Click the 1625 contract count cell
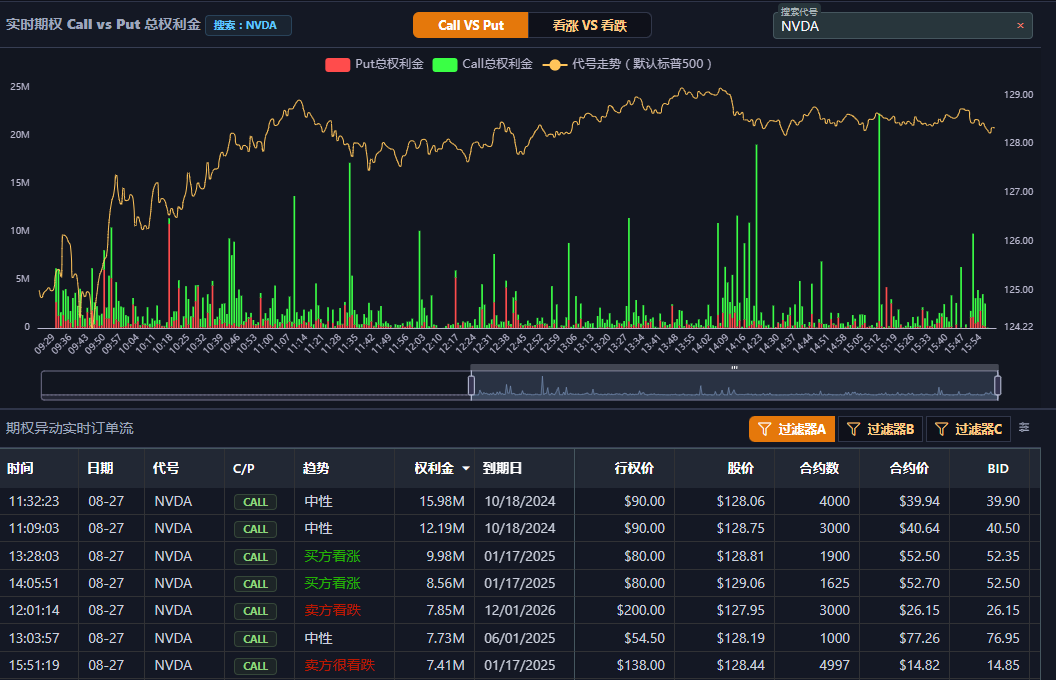Viewport: 1056px width, 680px height. pyautogui.click(x=834, y=583)
